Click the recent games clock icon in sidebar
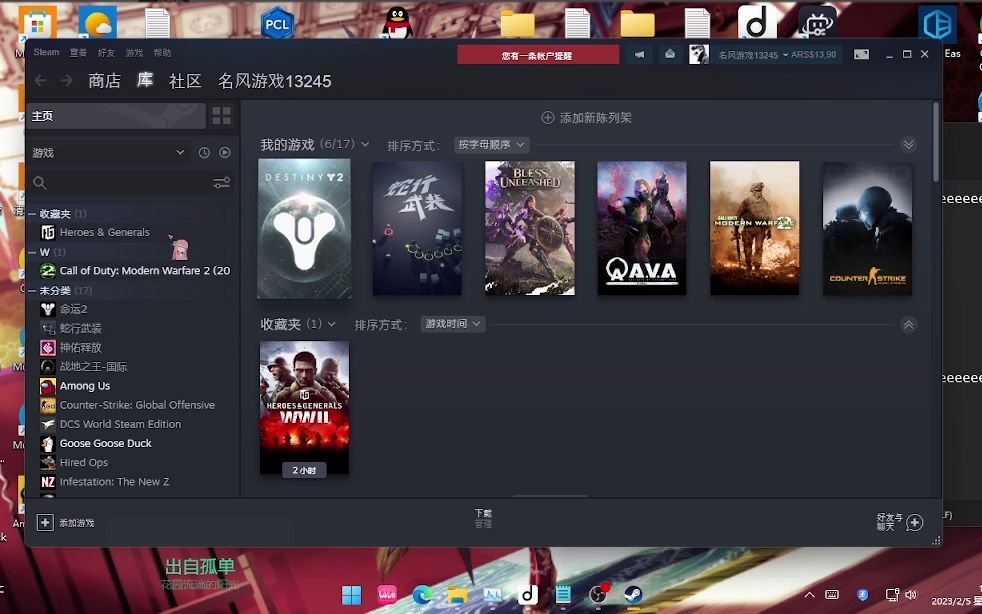The width and height of the screenshot is (982, 614). click(x=203, y=152)
